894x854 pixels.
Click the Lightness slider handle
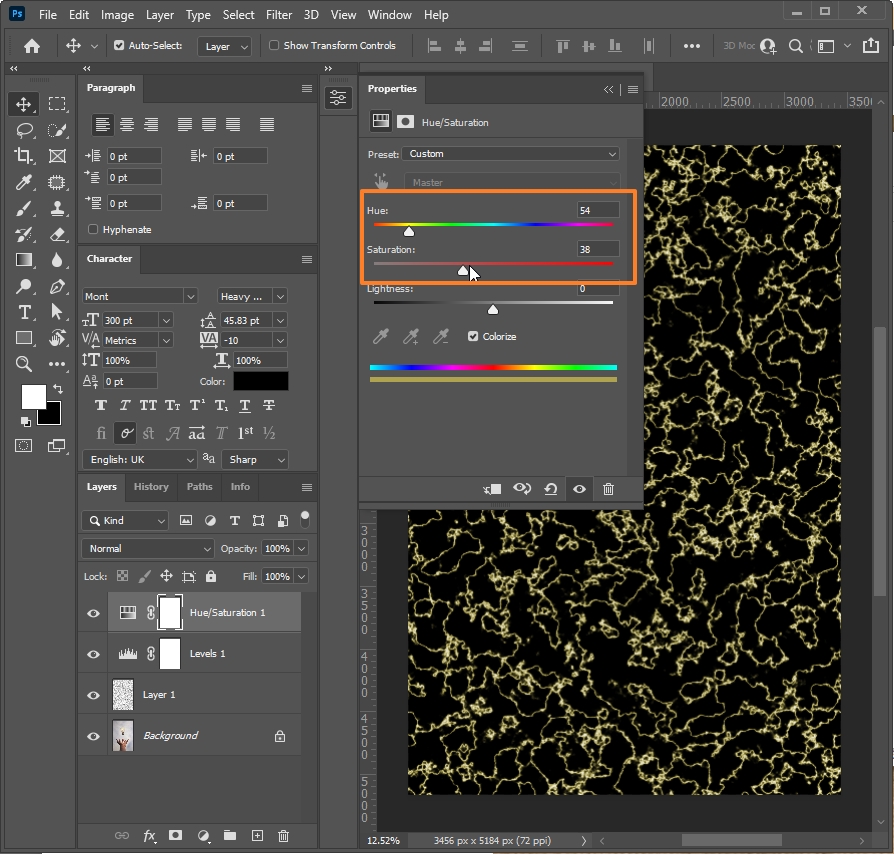tap(492, 310)
